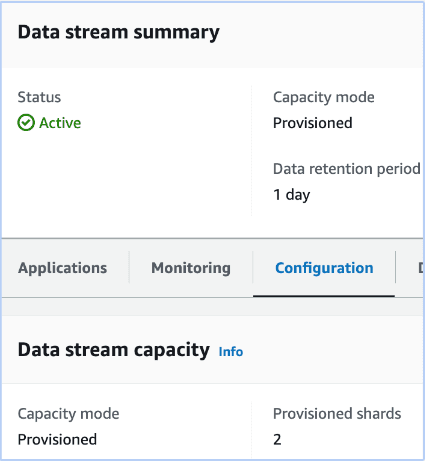
Task: Click the Data stream summary heading
Action: point(119,32)
